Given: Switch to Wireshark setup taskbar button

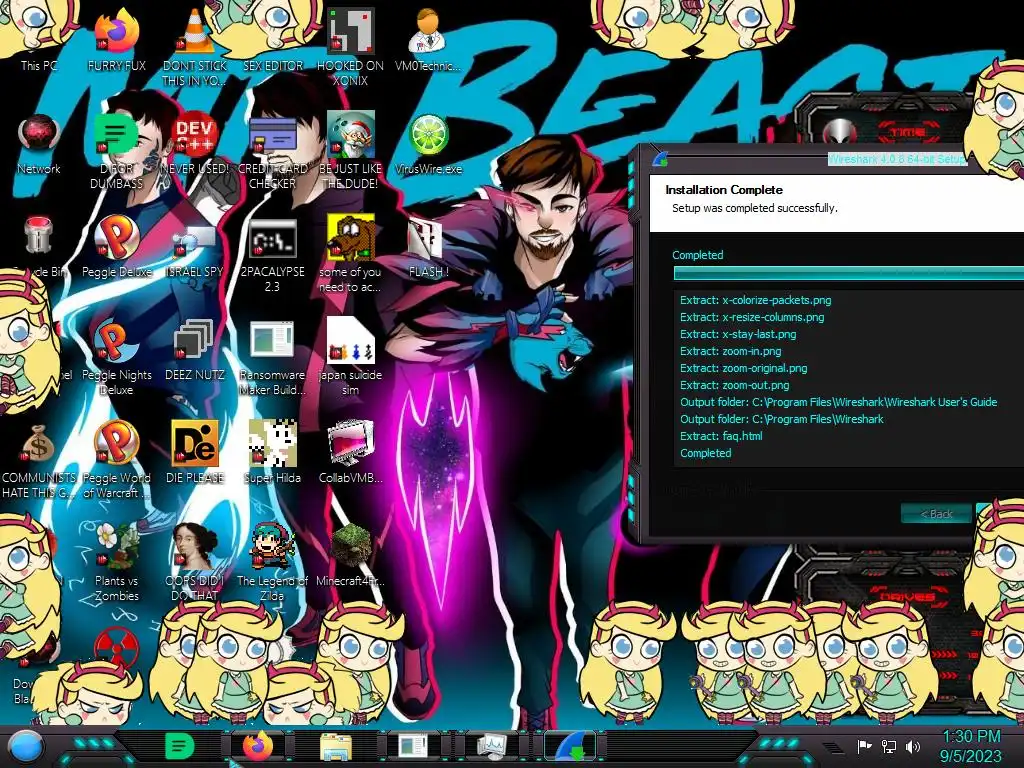Looking at the screenshot, I should pyautogui.click(x=570, y=747).
